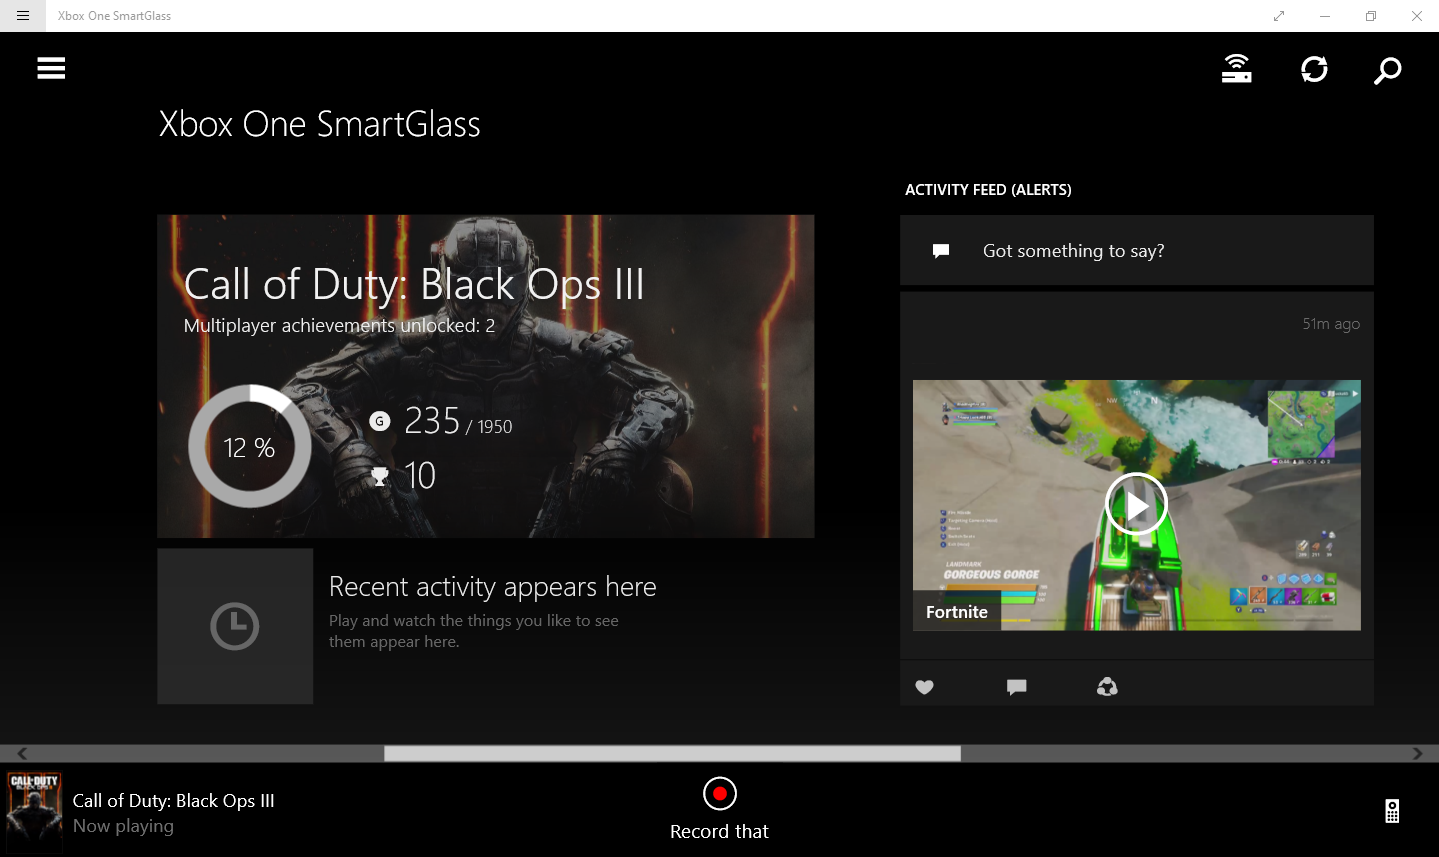The image size is (1439, 857).
Task: Click scrollbar right arrow
Action: (1417, 753)
